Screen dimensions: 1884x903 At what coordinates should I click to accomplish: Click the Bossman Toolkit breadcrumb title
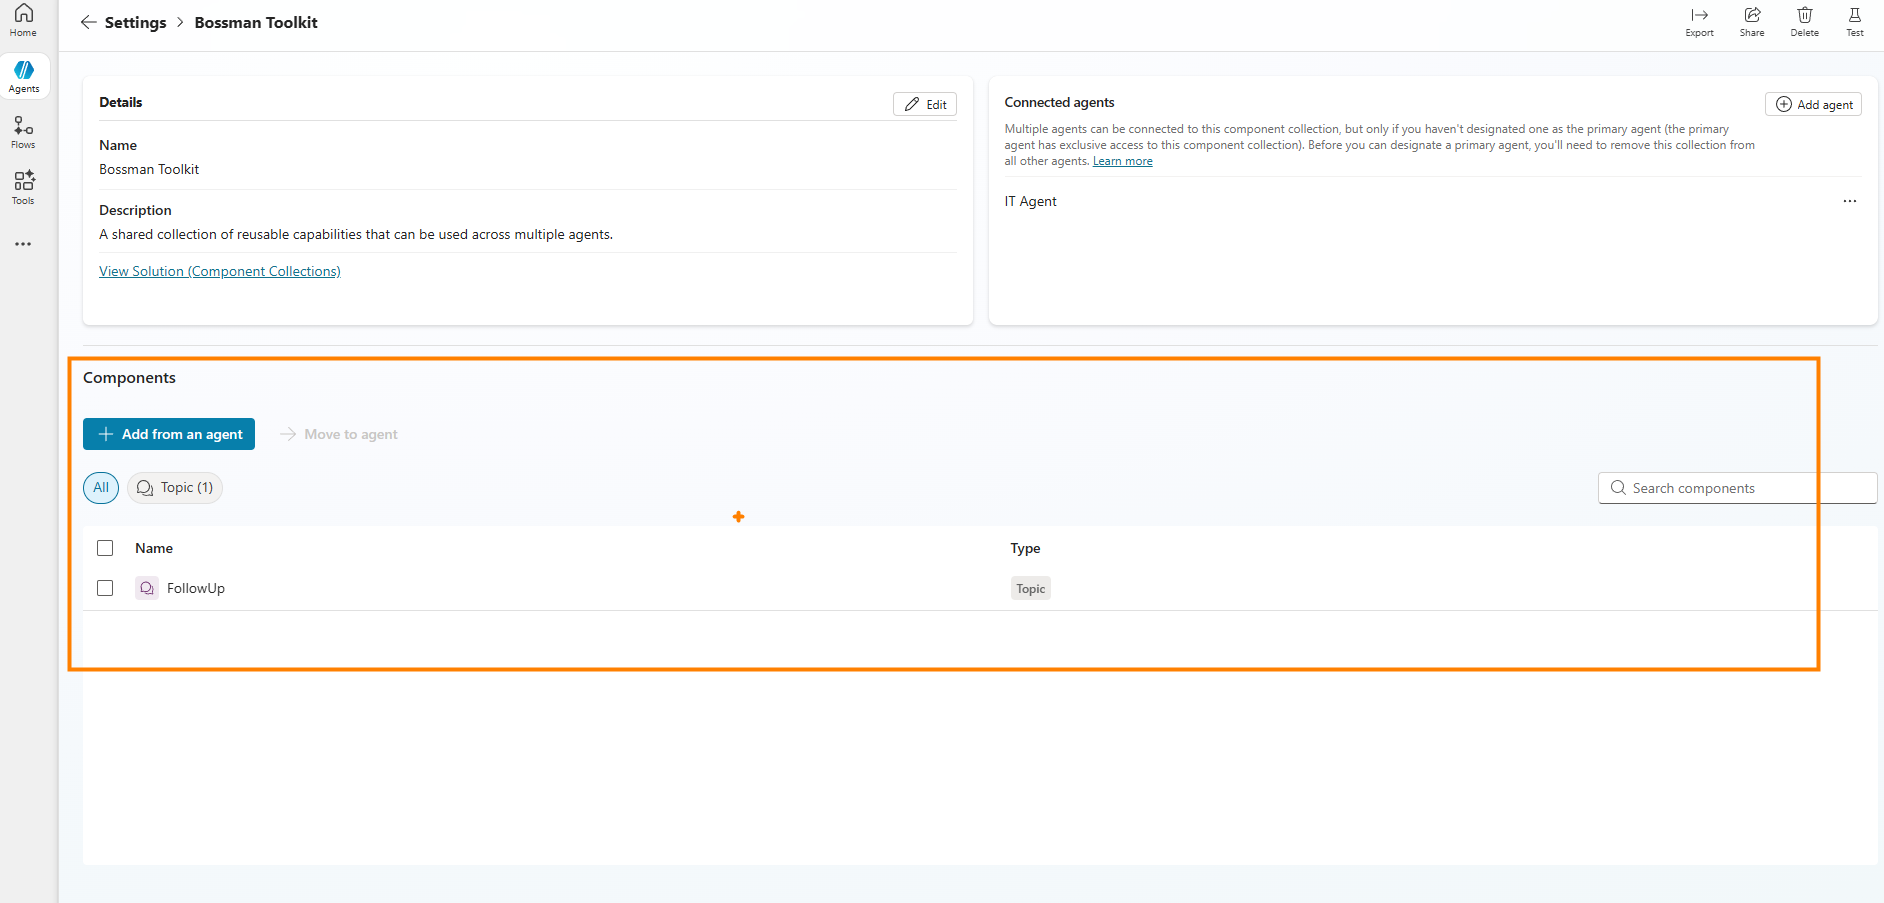pos(256,22)
